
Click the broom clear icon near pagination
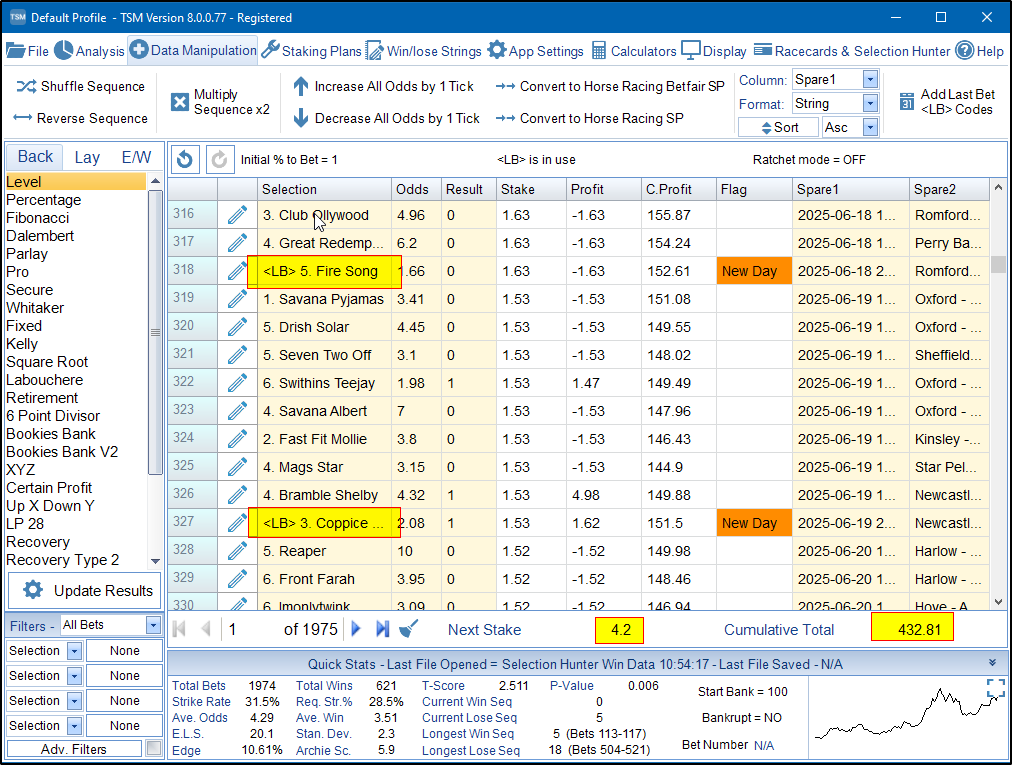coord(408,629)
